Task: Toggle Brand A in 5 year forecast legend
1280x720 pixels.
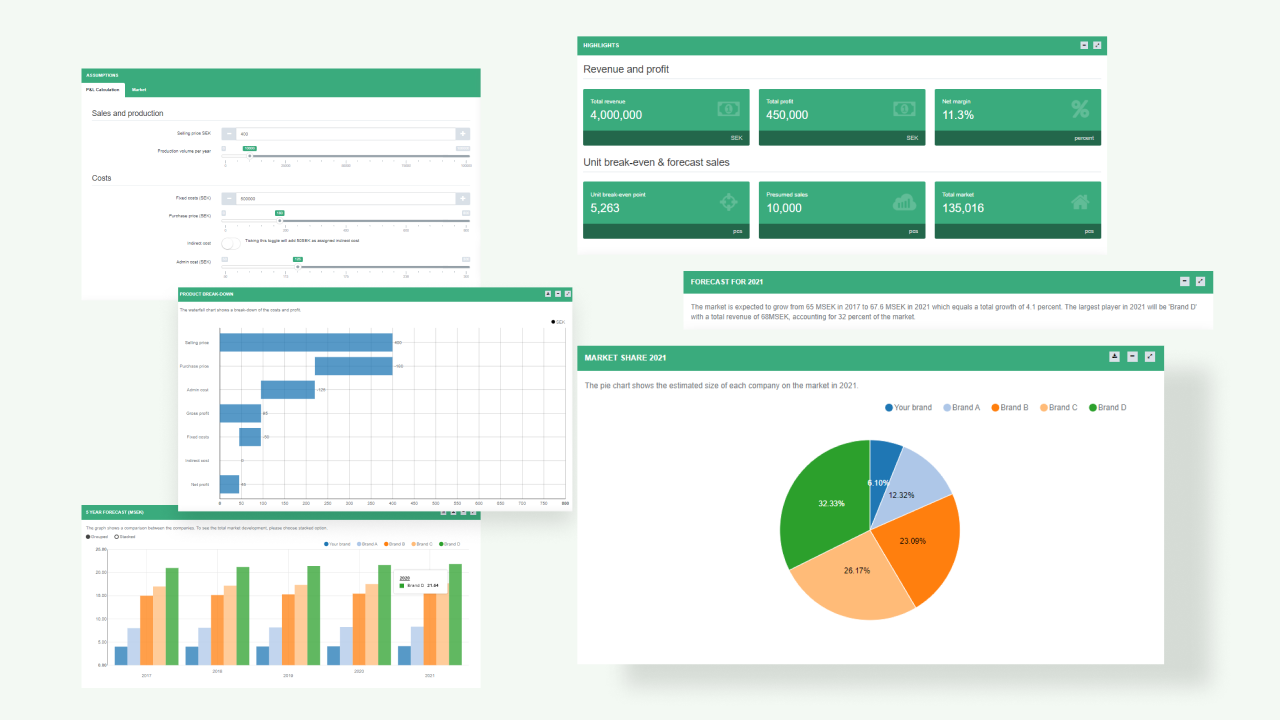Action: tap(367, 544)
